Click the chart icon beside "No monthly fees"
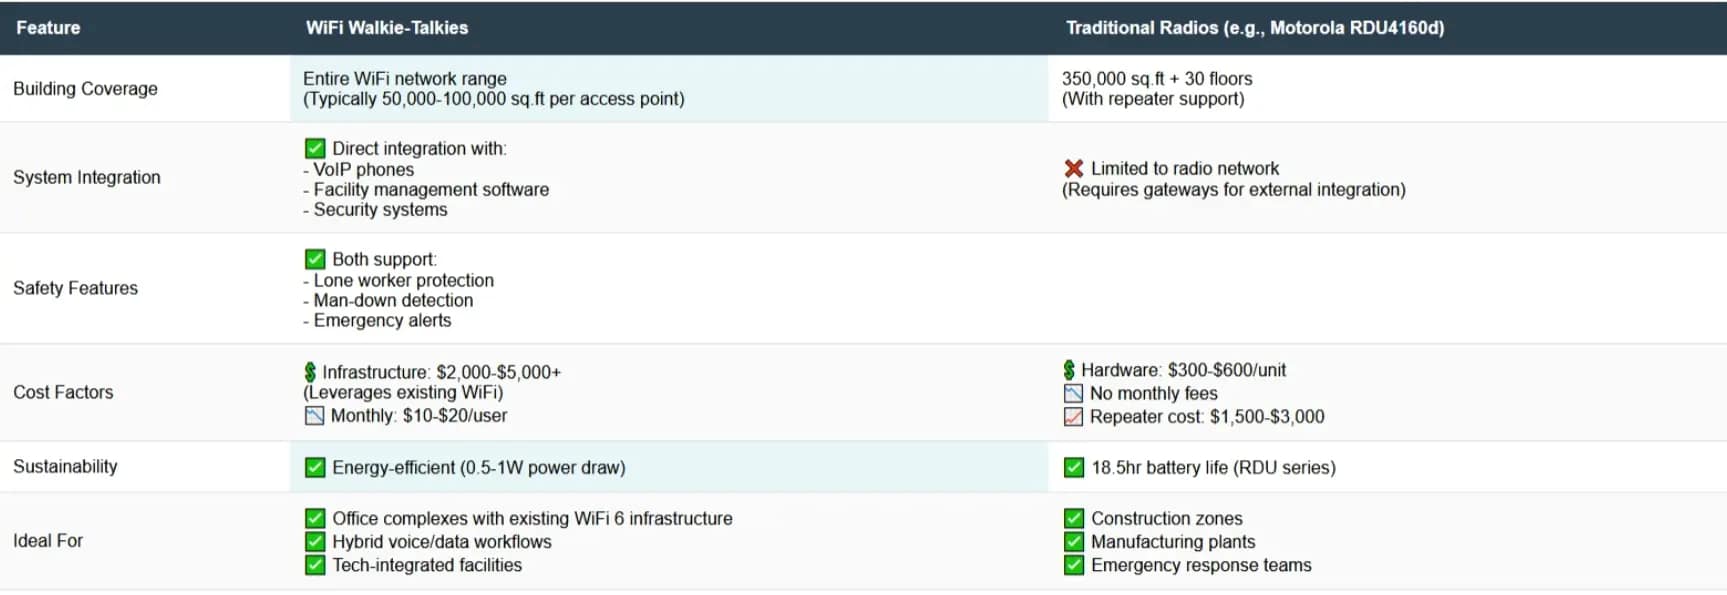Screen dimensions: 1727x595 (1073, 394)
